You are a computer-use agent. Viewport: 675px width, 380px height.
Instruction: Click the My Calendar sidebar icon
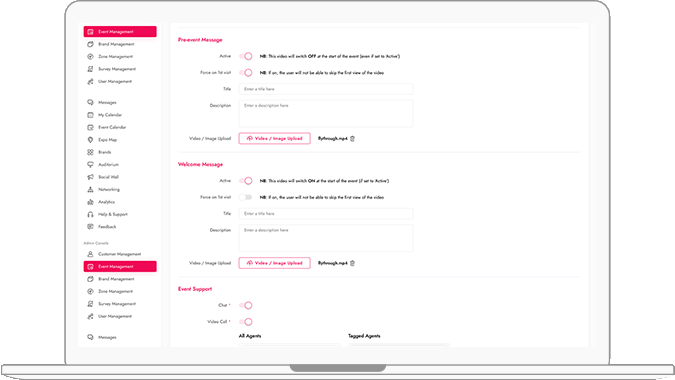[x=90, y=115]
